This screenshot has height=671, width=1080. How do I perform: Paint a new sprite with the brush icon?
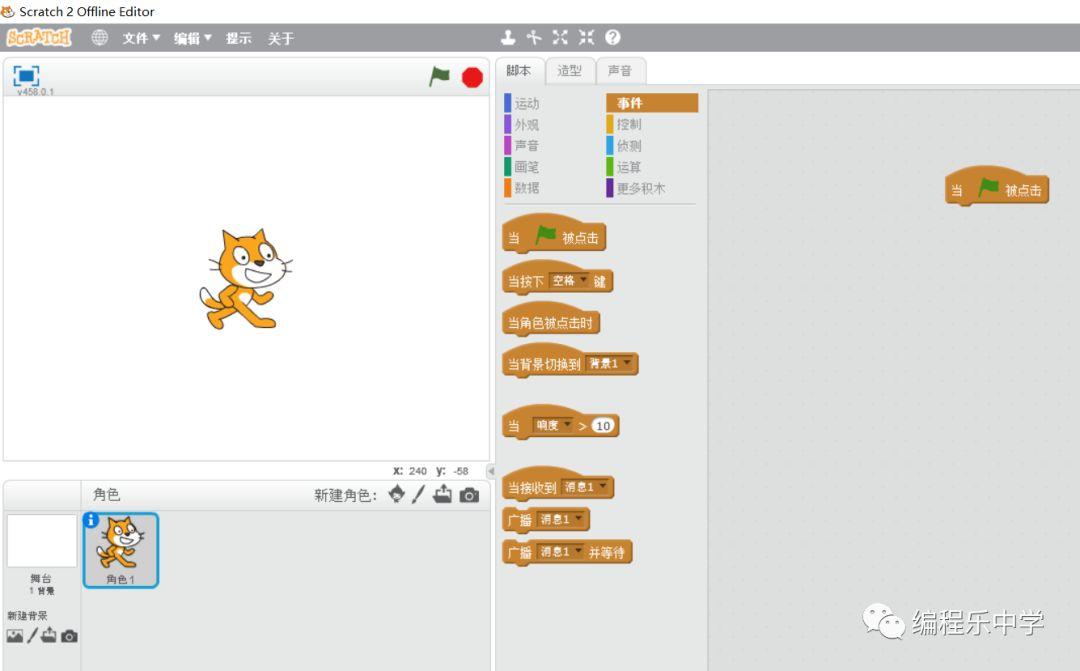(418, 494)
